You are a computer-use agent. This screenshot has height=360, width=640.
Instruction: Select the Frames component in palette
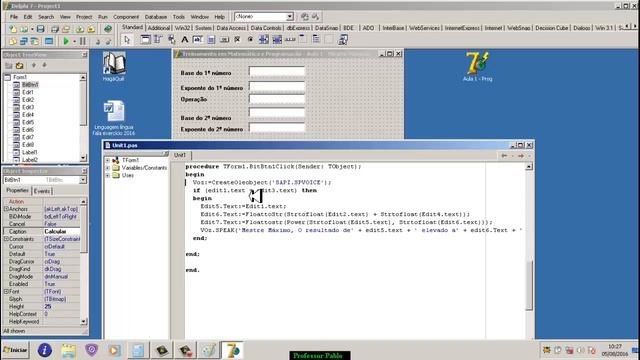click(x=145, y=40)
